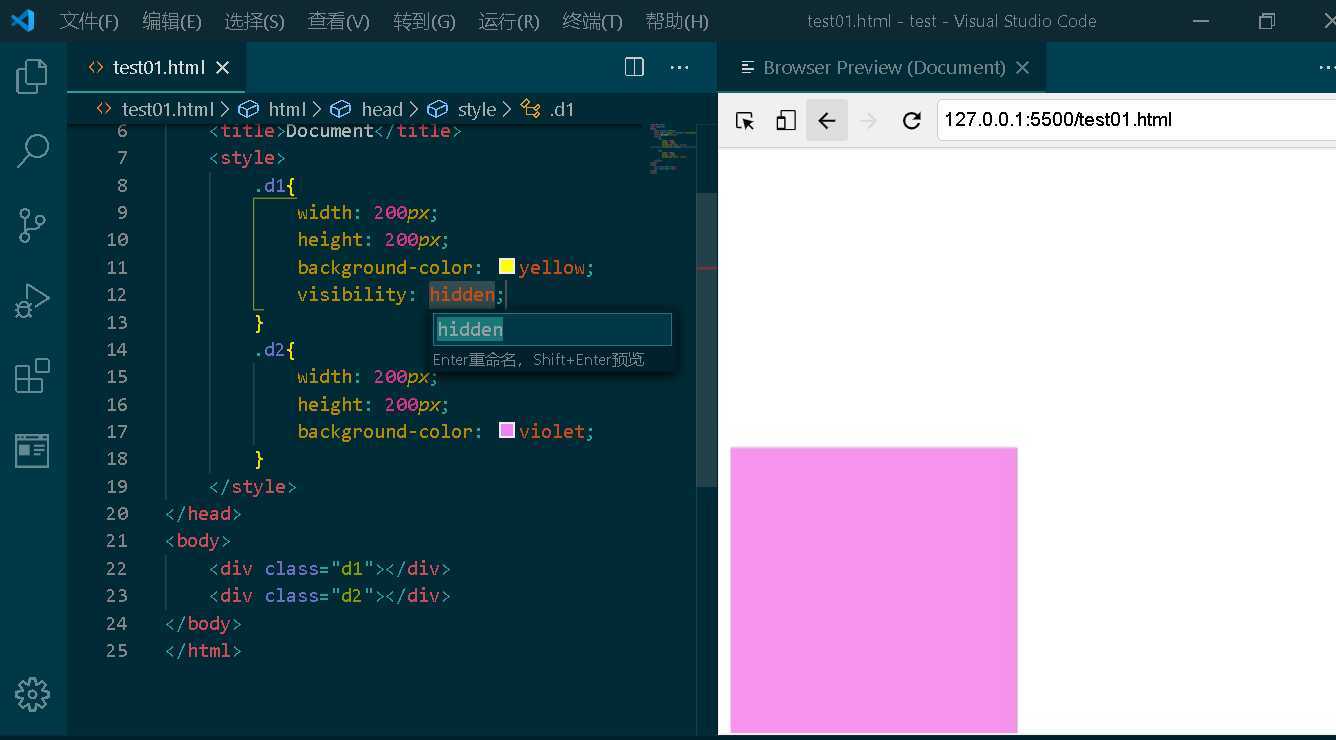Minimize the Visual Studio Code window
1336x740 pixels.
click(1201, 21)
